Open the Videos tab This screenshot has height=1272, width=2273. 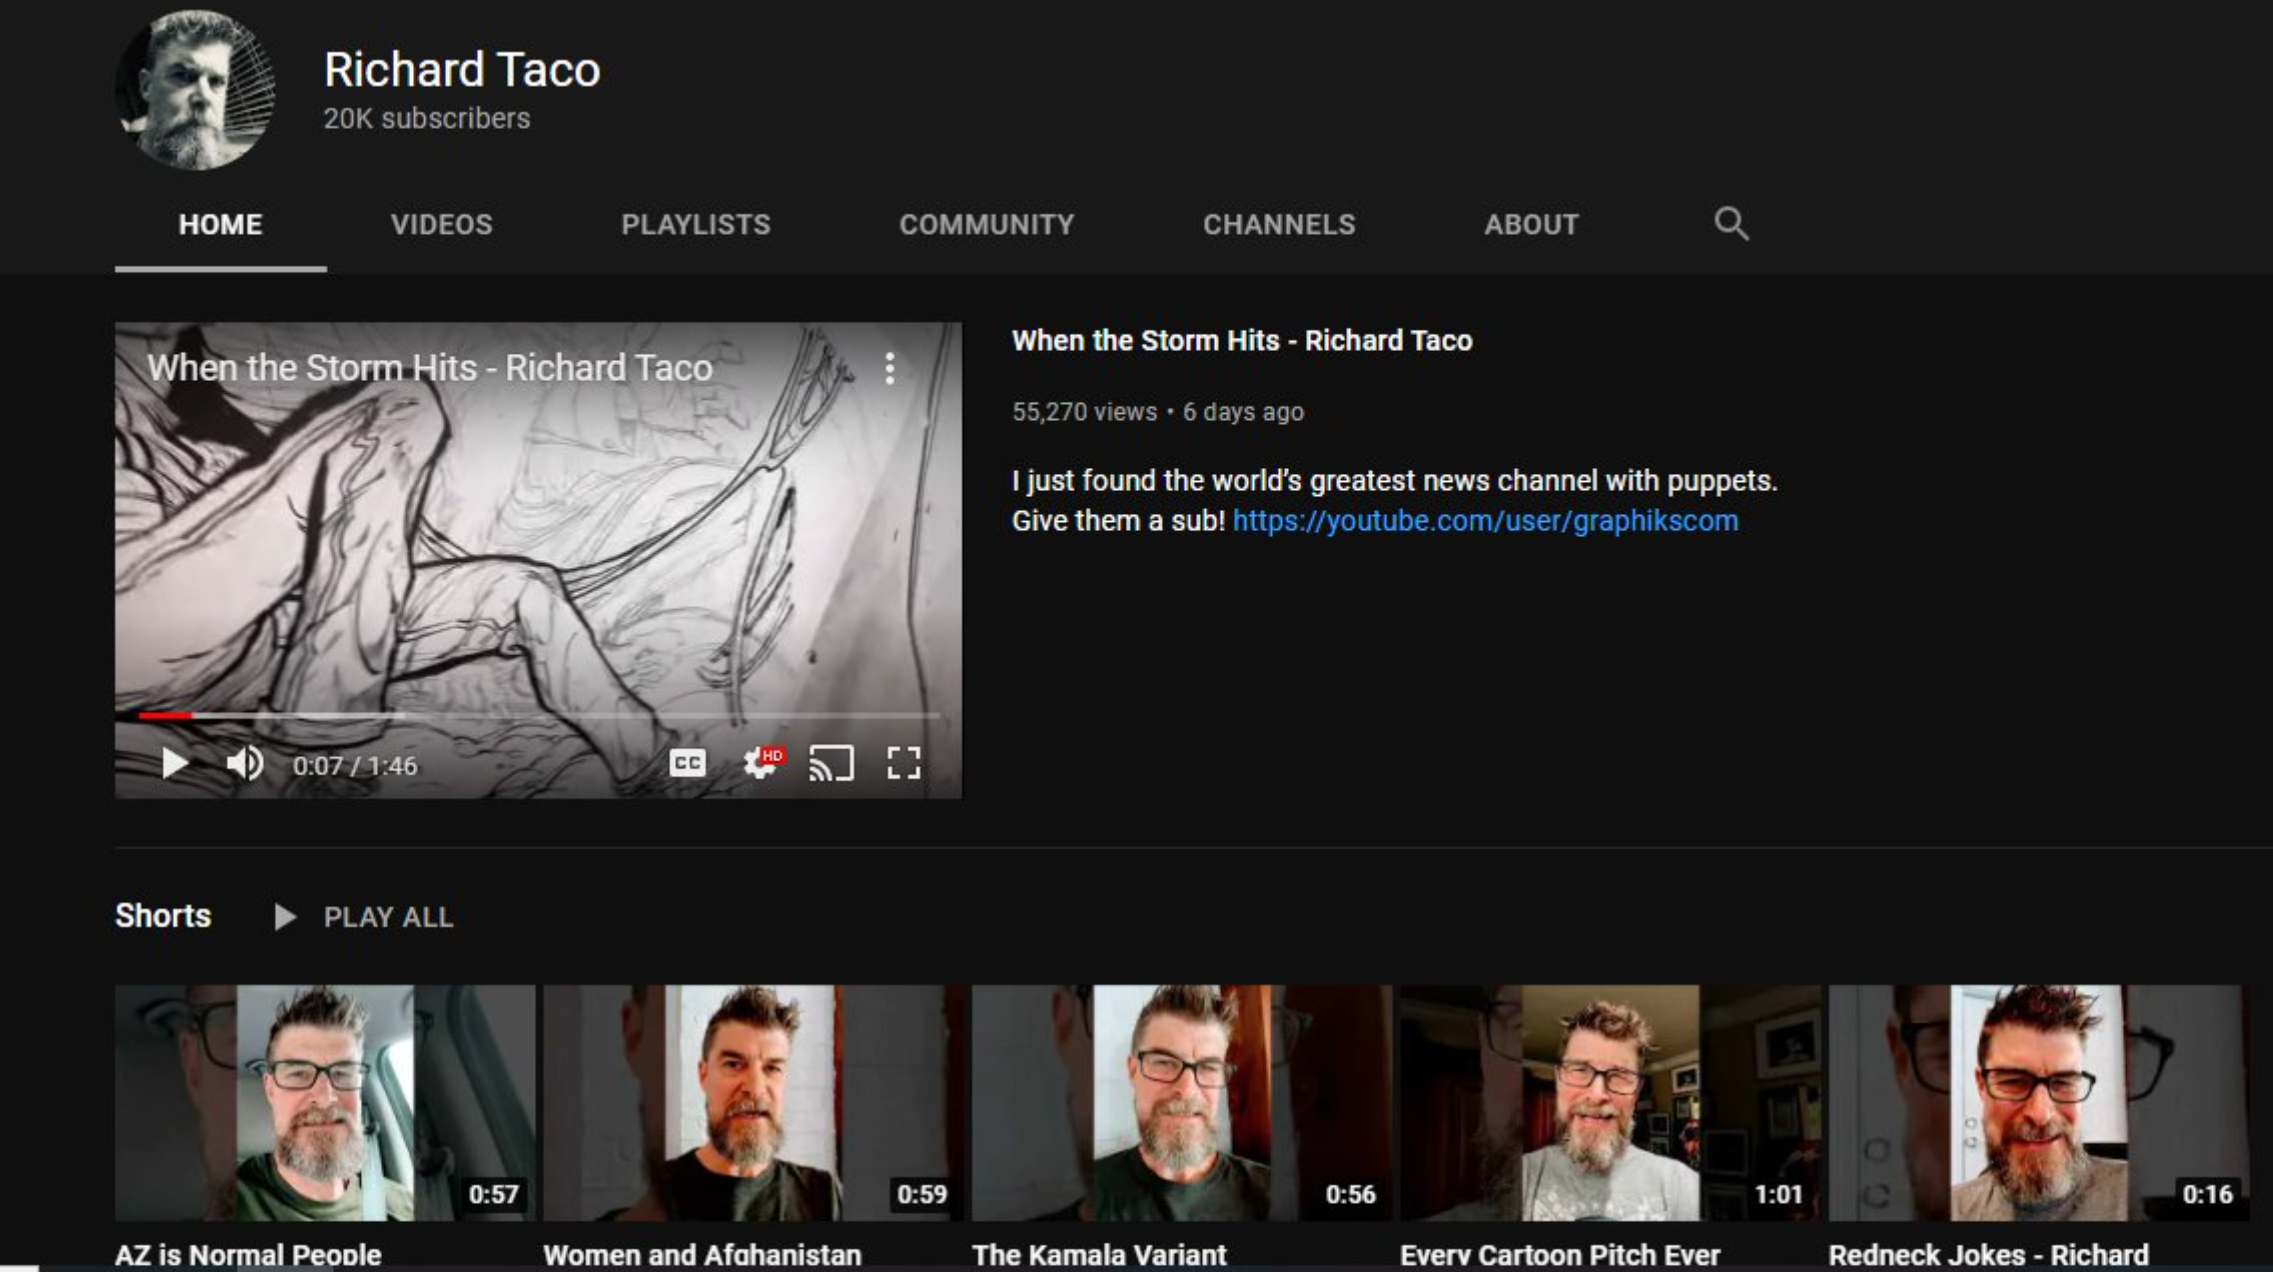[x=442, y=224]
